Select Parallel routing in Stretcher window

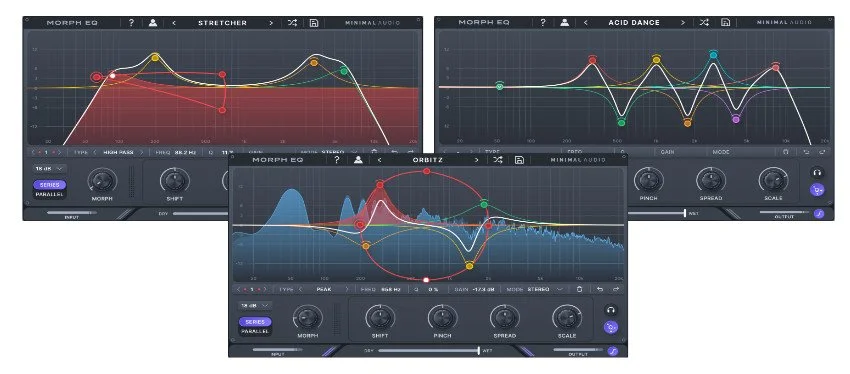click(x=50, y=194)
